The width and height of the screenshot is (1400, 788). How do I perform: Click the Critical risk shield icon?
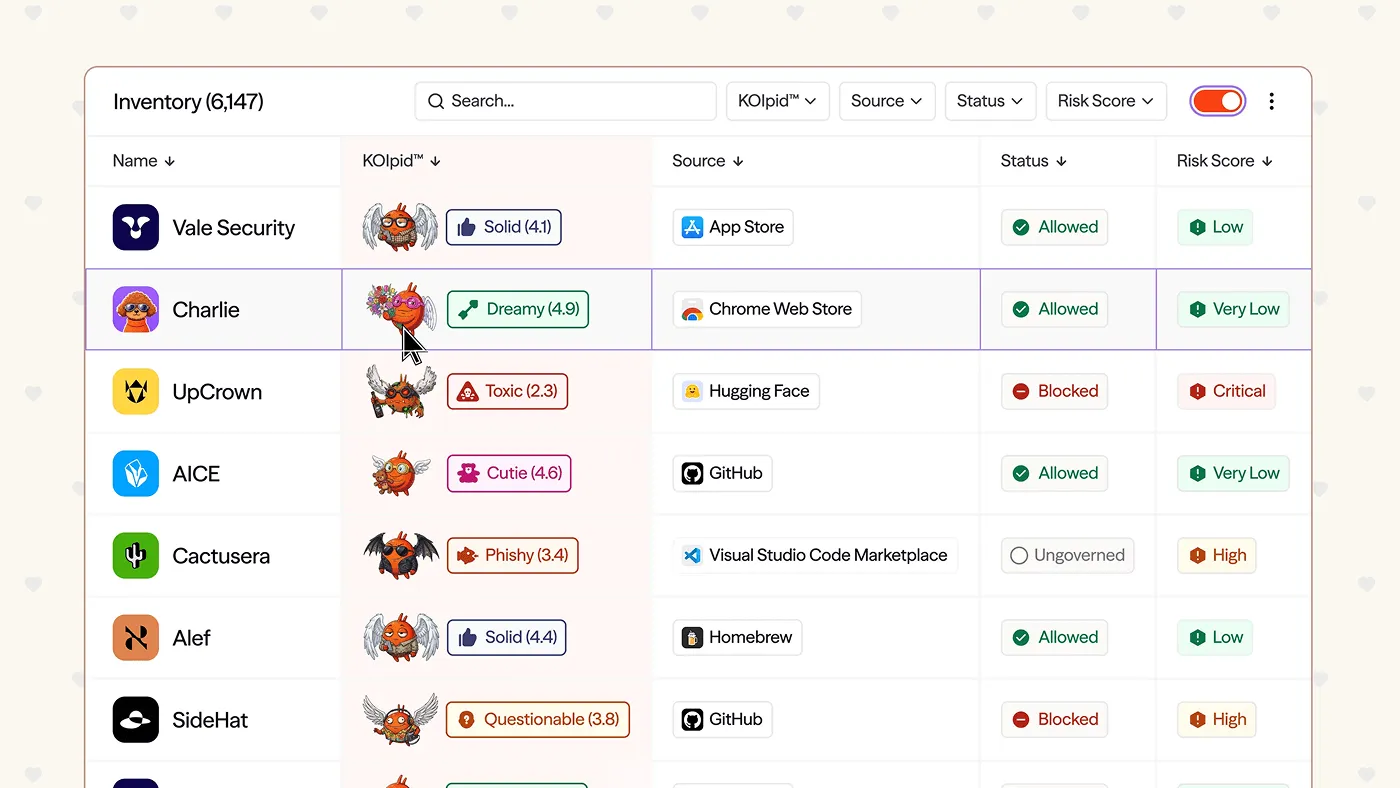click(1198, 391)
